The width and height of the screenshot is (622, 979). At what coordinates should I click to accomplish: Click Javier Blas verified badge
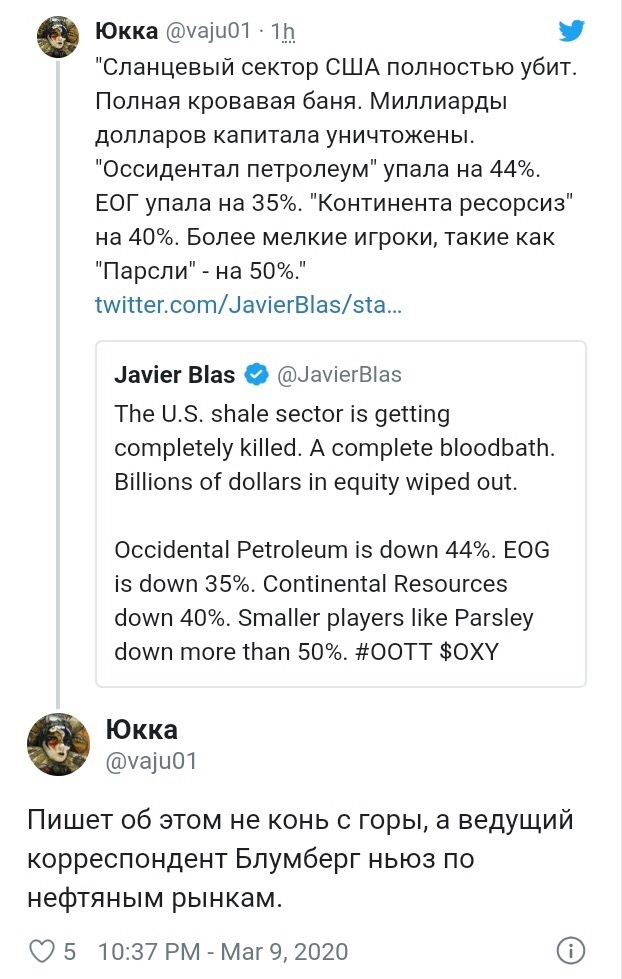256,375
